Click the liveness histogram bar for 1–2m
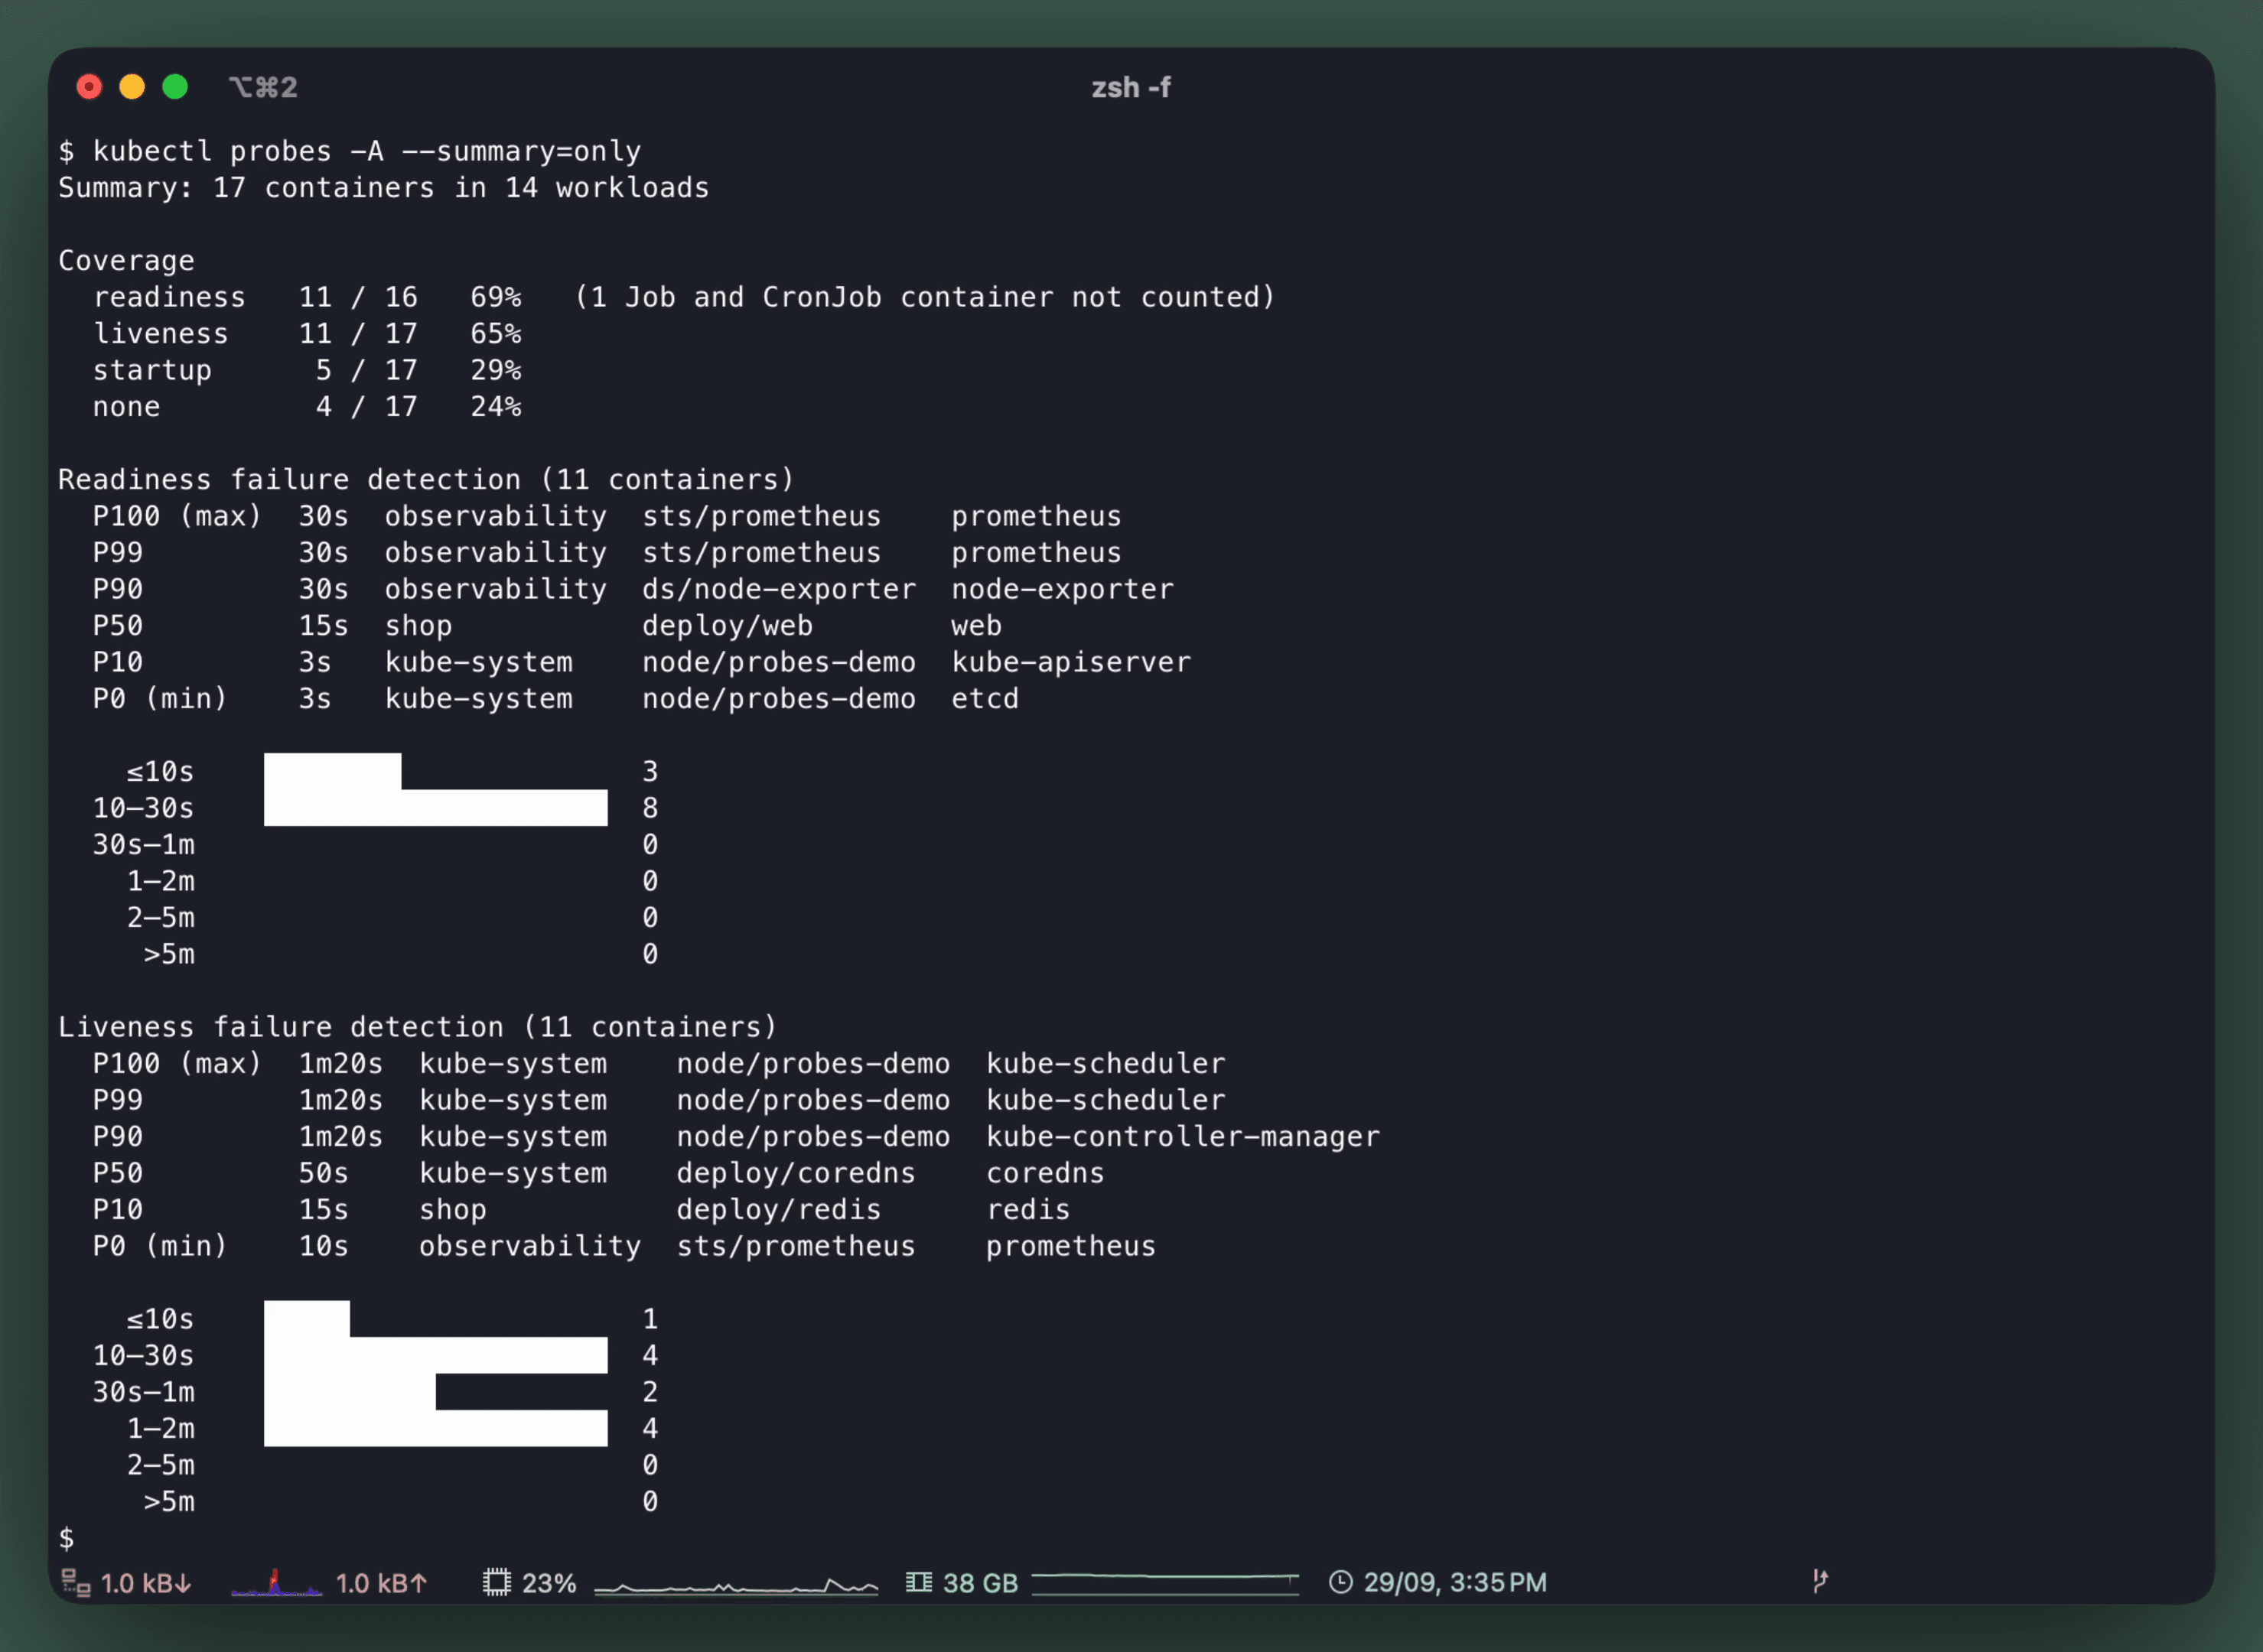 435,1428
